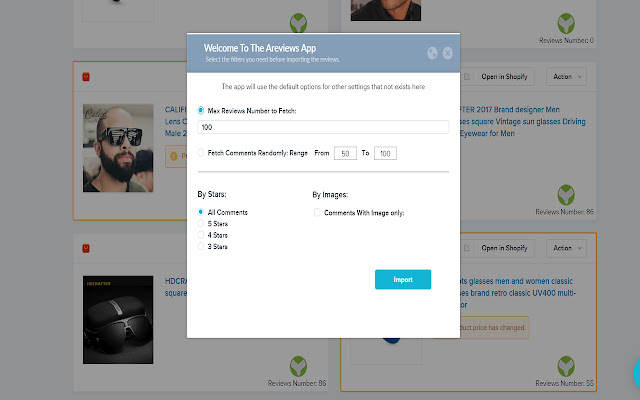The width and height of the screenshot is (640, 400).
Task: Click the To range field showing 100
Action: 385,153
